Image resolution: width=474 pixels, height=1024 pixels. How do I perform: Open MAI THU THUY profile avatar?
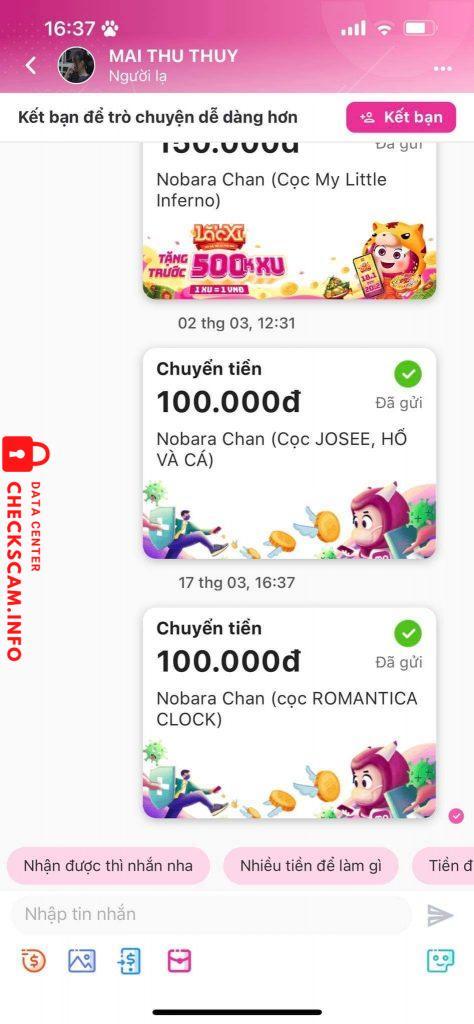pyautogui.click(x=76, y=65)
